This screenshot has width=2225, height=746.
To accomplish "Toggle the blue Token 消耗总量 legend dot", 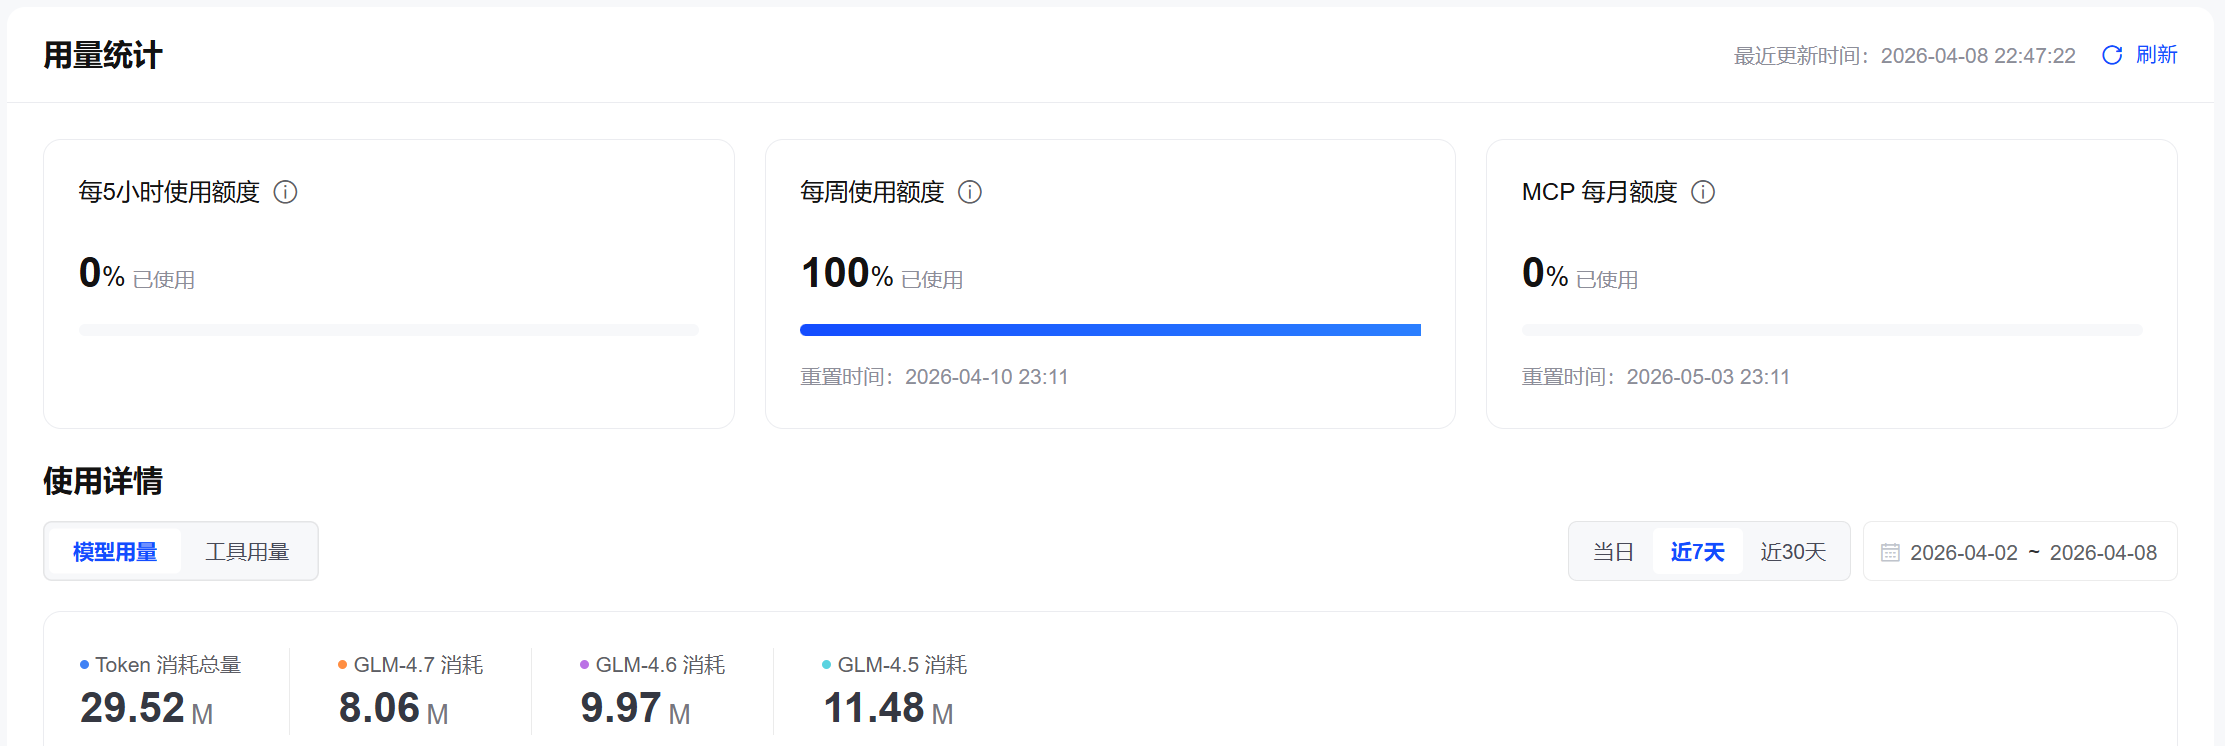I will (x=85, y=664).
